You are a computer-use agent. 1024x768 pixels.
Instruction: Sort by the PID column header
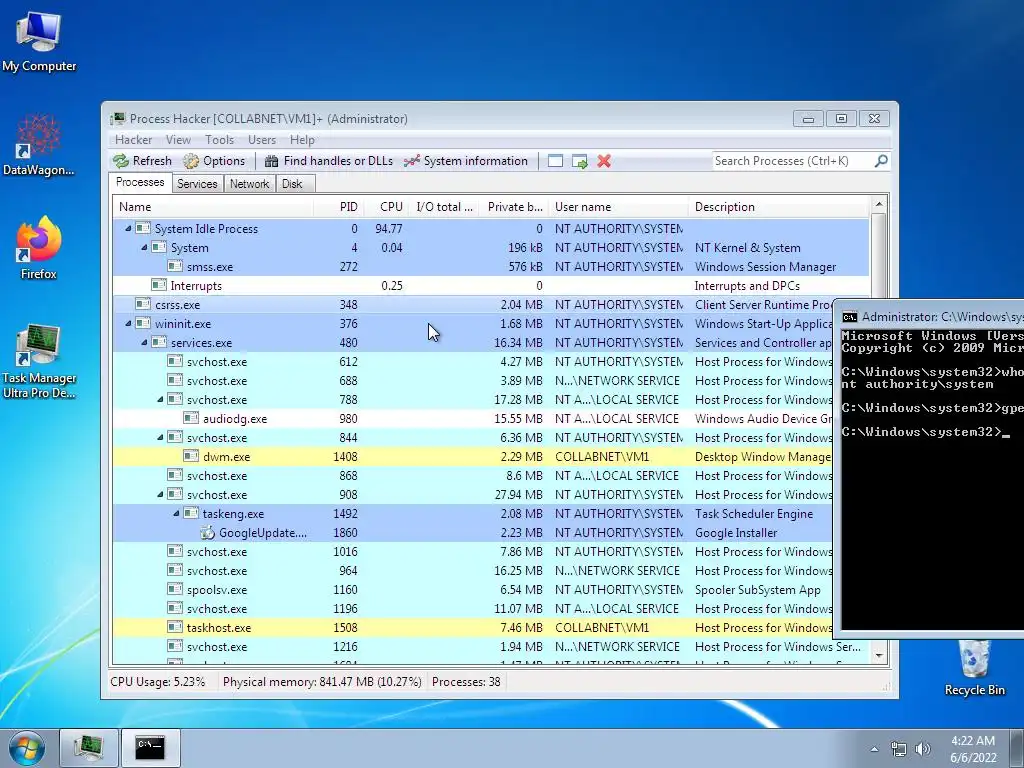338,207
